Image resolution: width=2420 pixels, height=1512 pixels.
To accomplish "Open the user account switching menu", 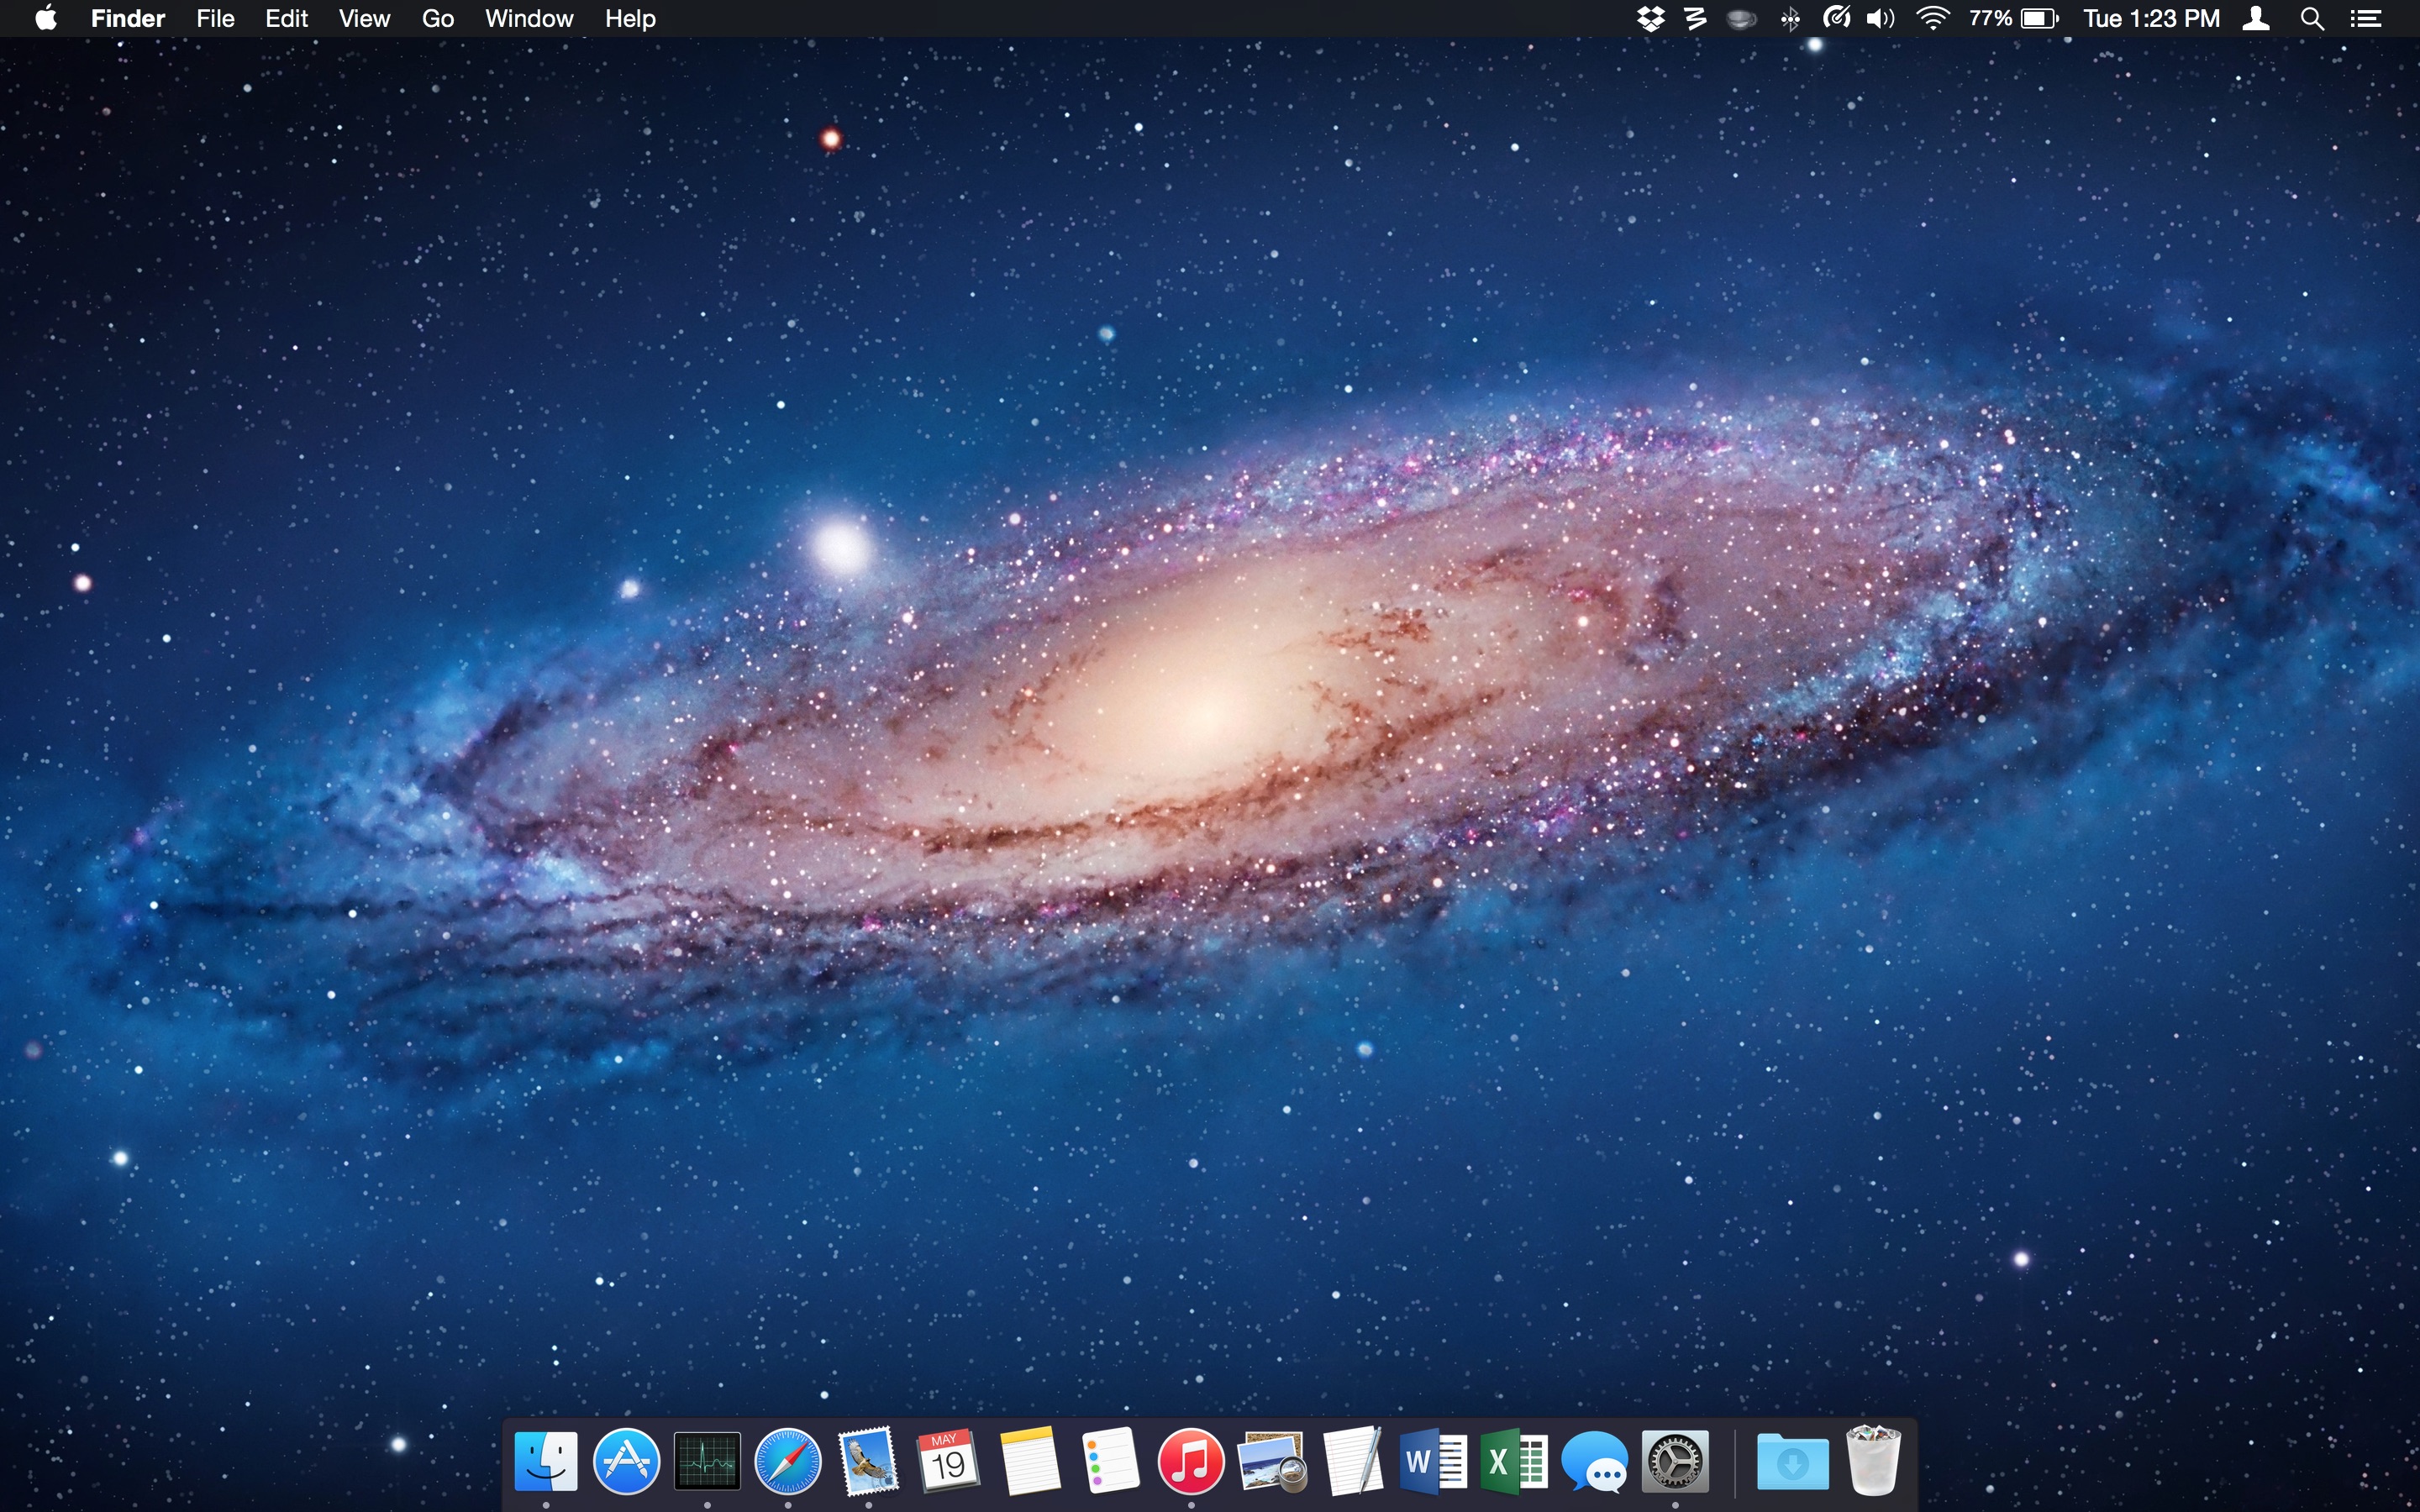I will pos(2256,18).
